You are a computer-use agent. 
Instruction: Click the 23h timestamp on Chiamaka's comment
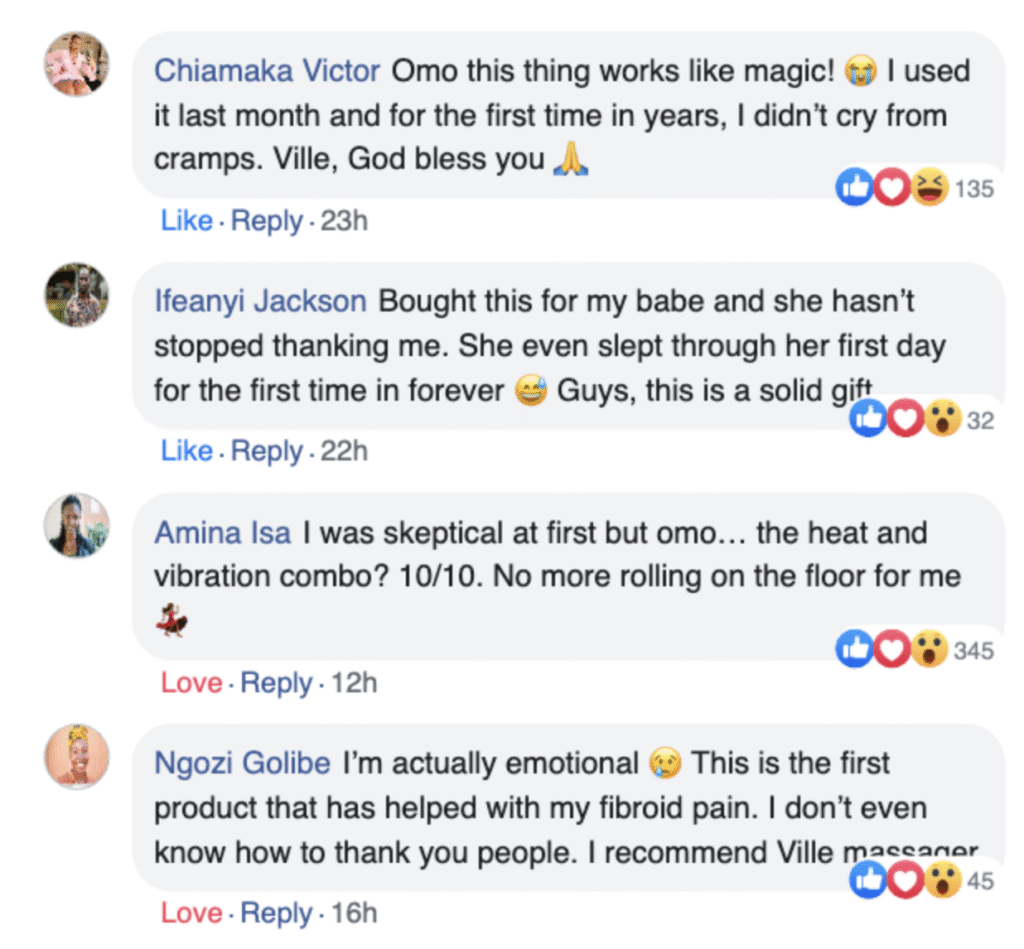pyautogui.click(x=344, y=221)
